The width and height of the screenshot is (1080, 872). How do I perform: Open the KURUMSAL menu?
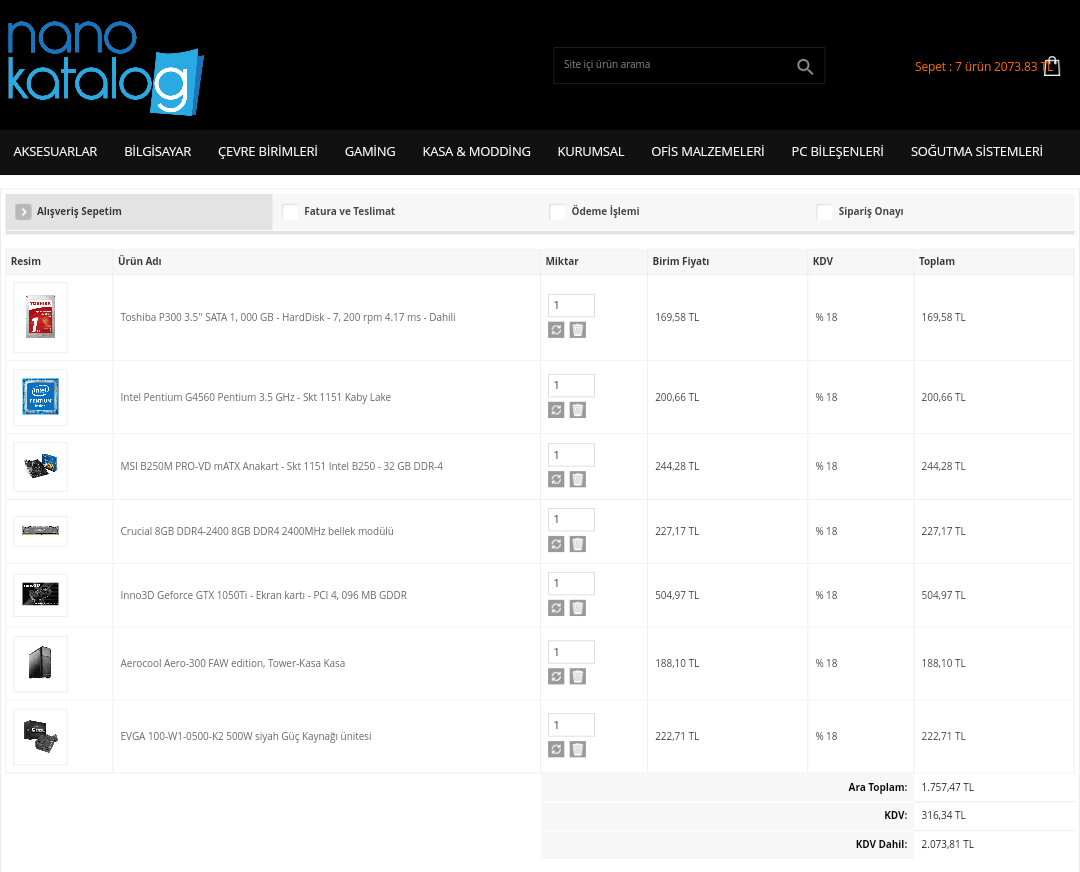pos(591,152)
